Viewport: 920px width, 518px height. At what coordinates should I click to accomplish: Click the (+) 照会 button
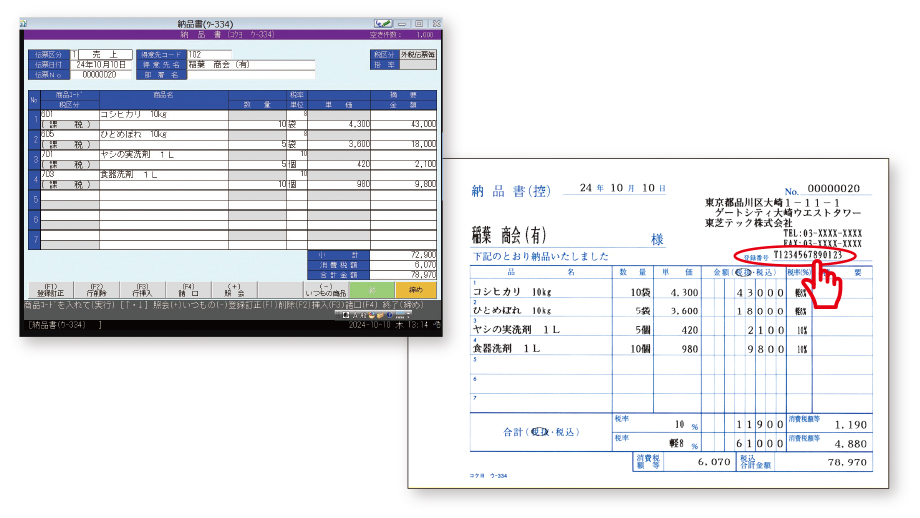click(x=234, y=290)
